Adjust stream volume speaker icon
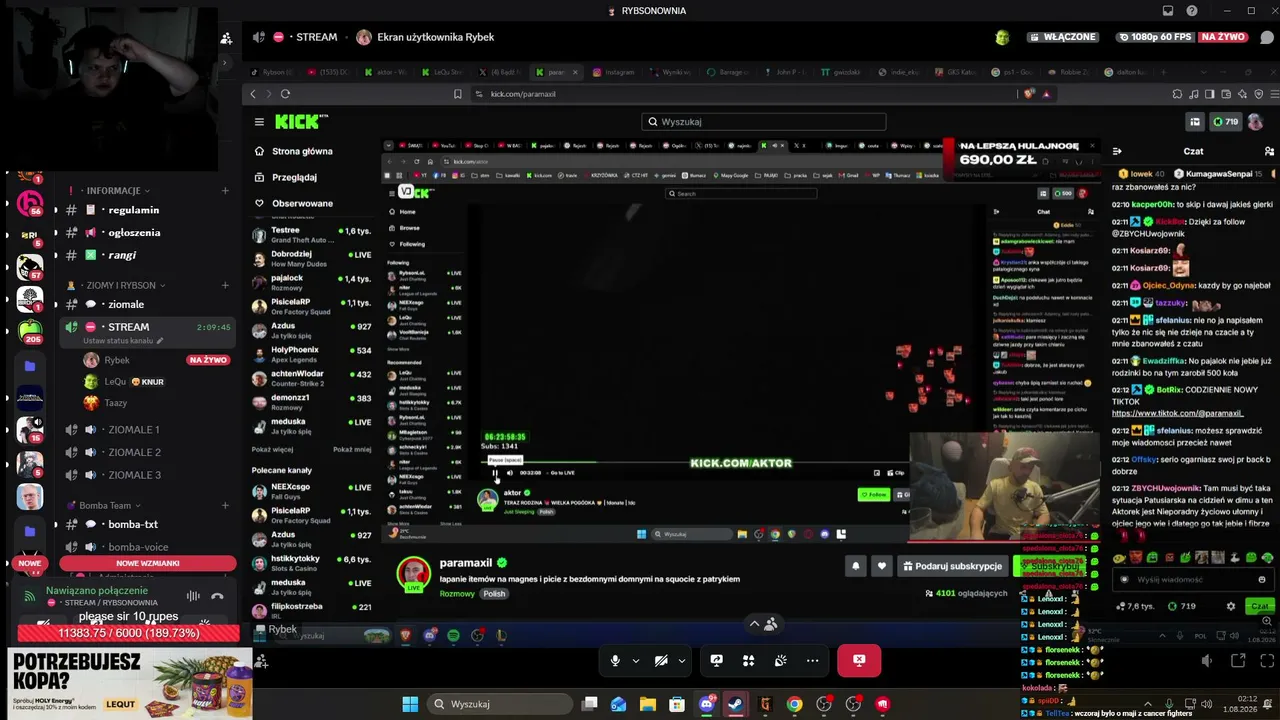The width and height of the screenshot is (1280, 720). click(x=1206, y=661)
